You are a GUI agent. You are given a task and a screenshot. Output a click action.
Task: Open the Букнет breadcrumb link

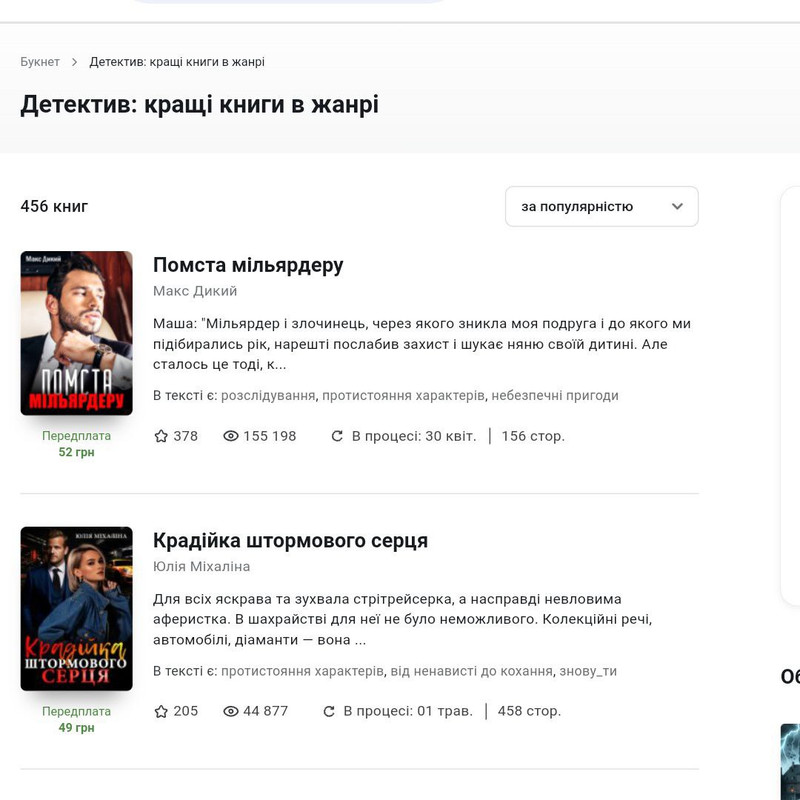tap(40, 62)
